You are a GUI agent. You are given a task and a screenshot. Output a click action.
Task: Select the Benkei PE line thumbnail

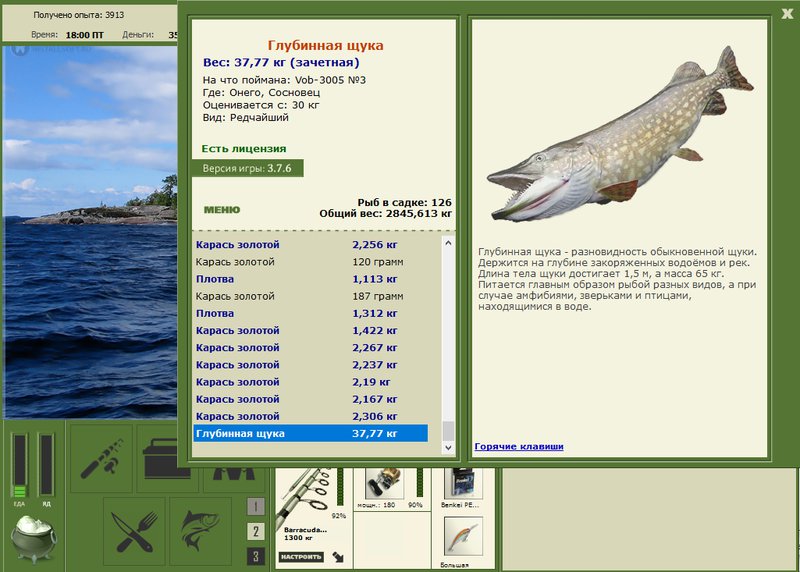[463, 483]
